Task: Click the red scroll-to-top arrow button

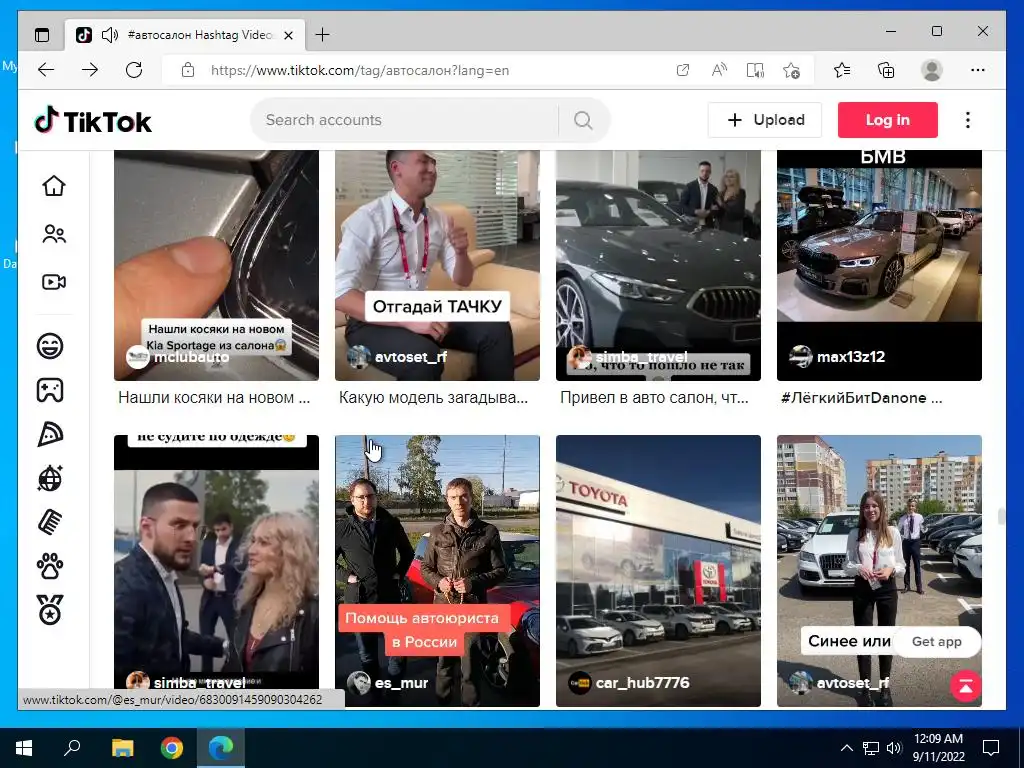Action: (x=966, y=686)
